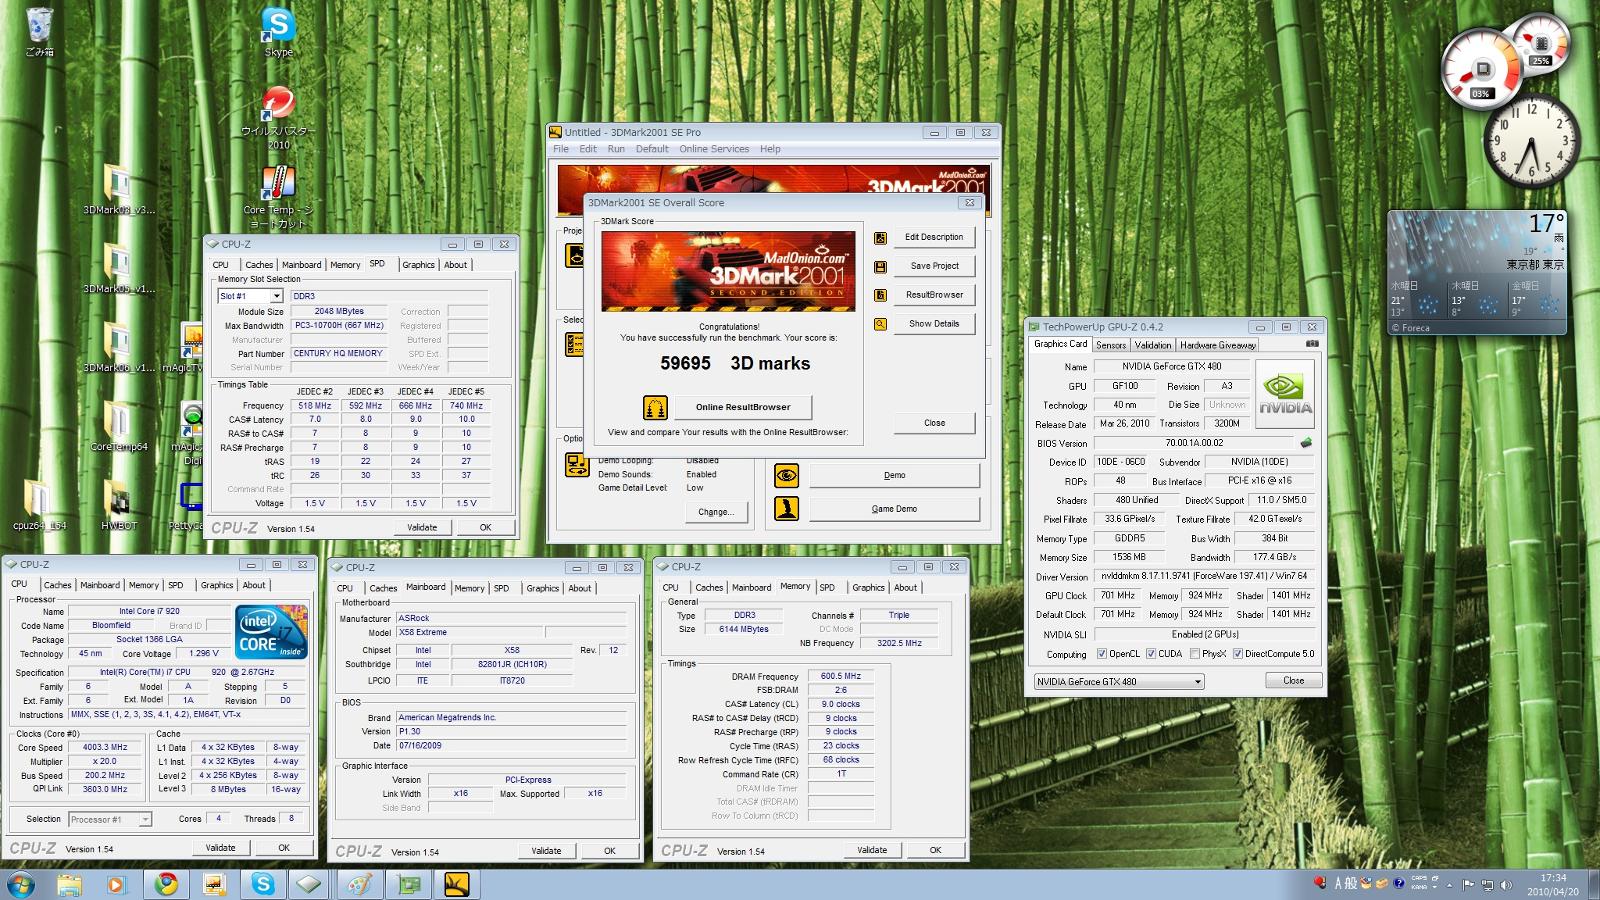This screenshot has height=900, width=1600.
Task: Open the Windows Start button
Action: tap(20, 884)
